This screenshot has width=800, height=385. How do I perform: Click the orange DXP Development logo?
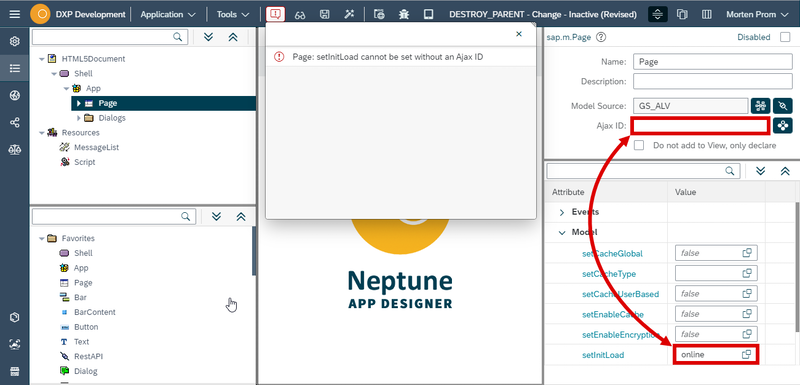pos(40,14)
